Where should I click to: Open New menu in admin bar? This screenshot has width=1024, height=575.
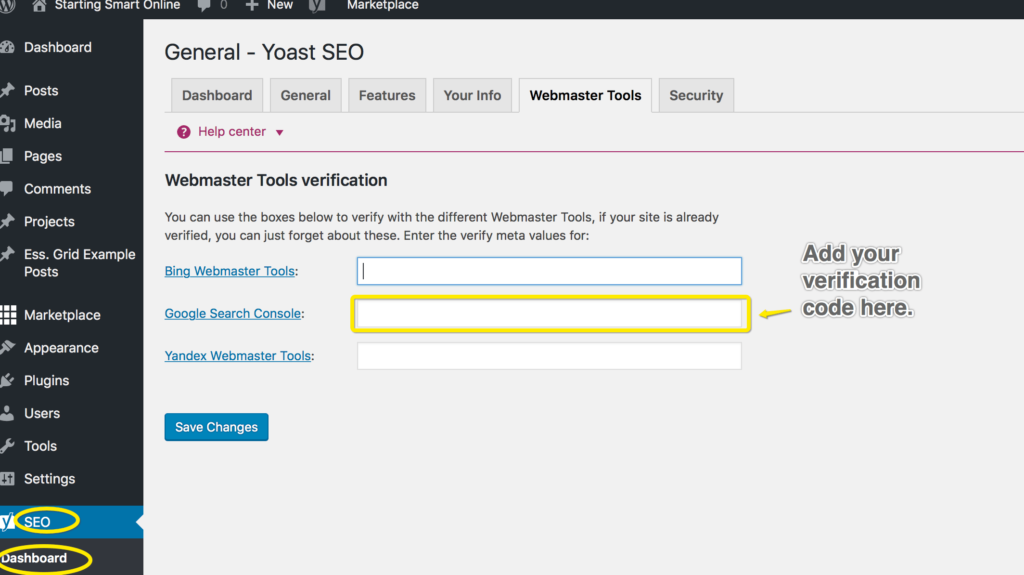[x=280, y=5]
